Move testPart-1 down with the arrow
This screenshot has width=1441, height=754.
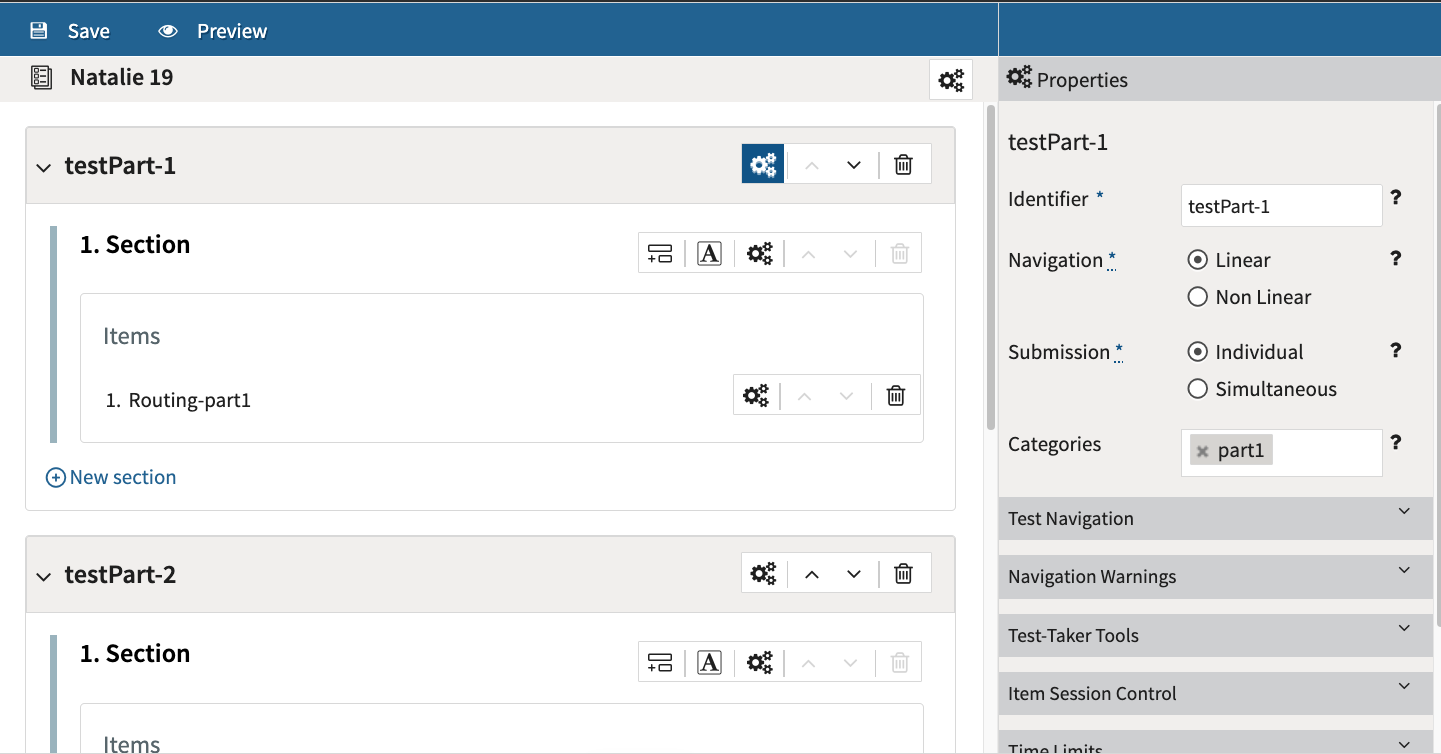click(853, 165)
